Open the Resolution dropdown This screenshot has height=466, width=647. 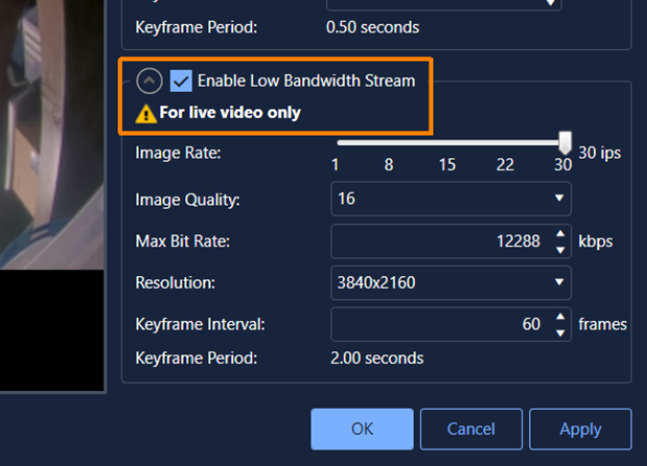[451, 283]
